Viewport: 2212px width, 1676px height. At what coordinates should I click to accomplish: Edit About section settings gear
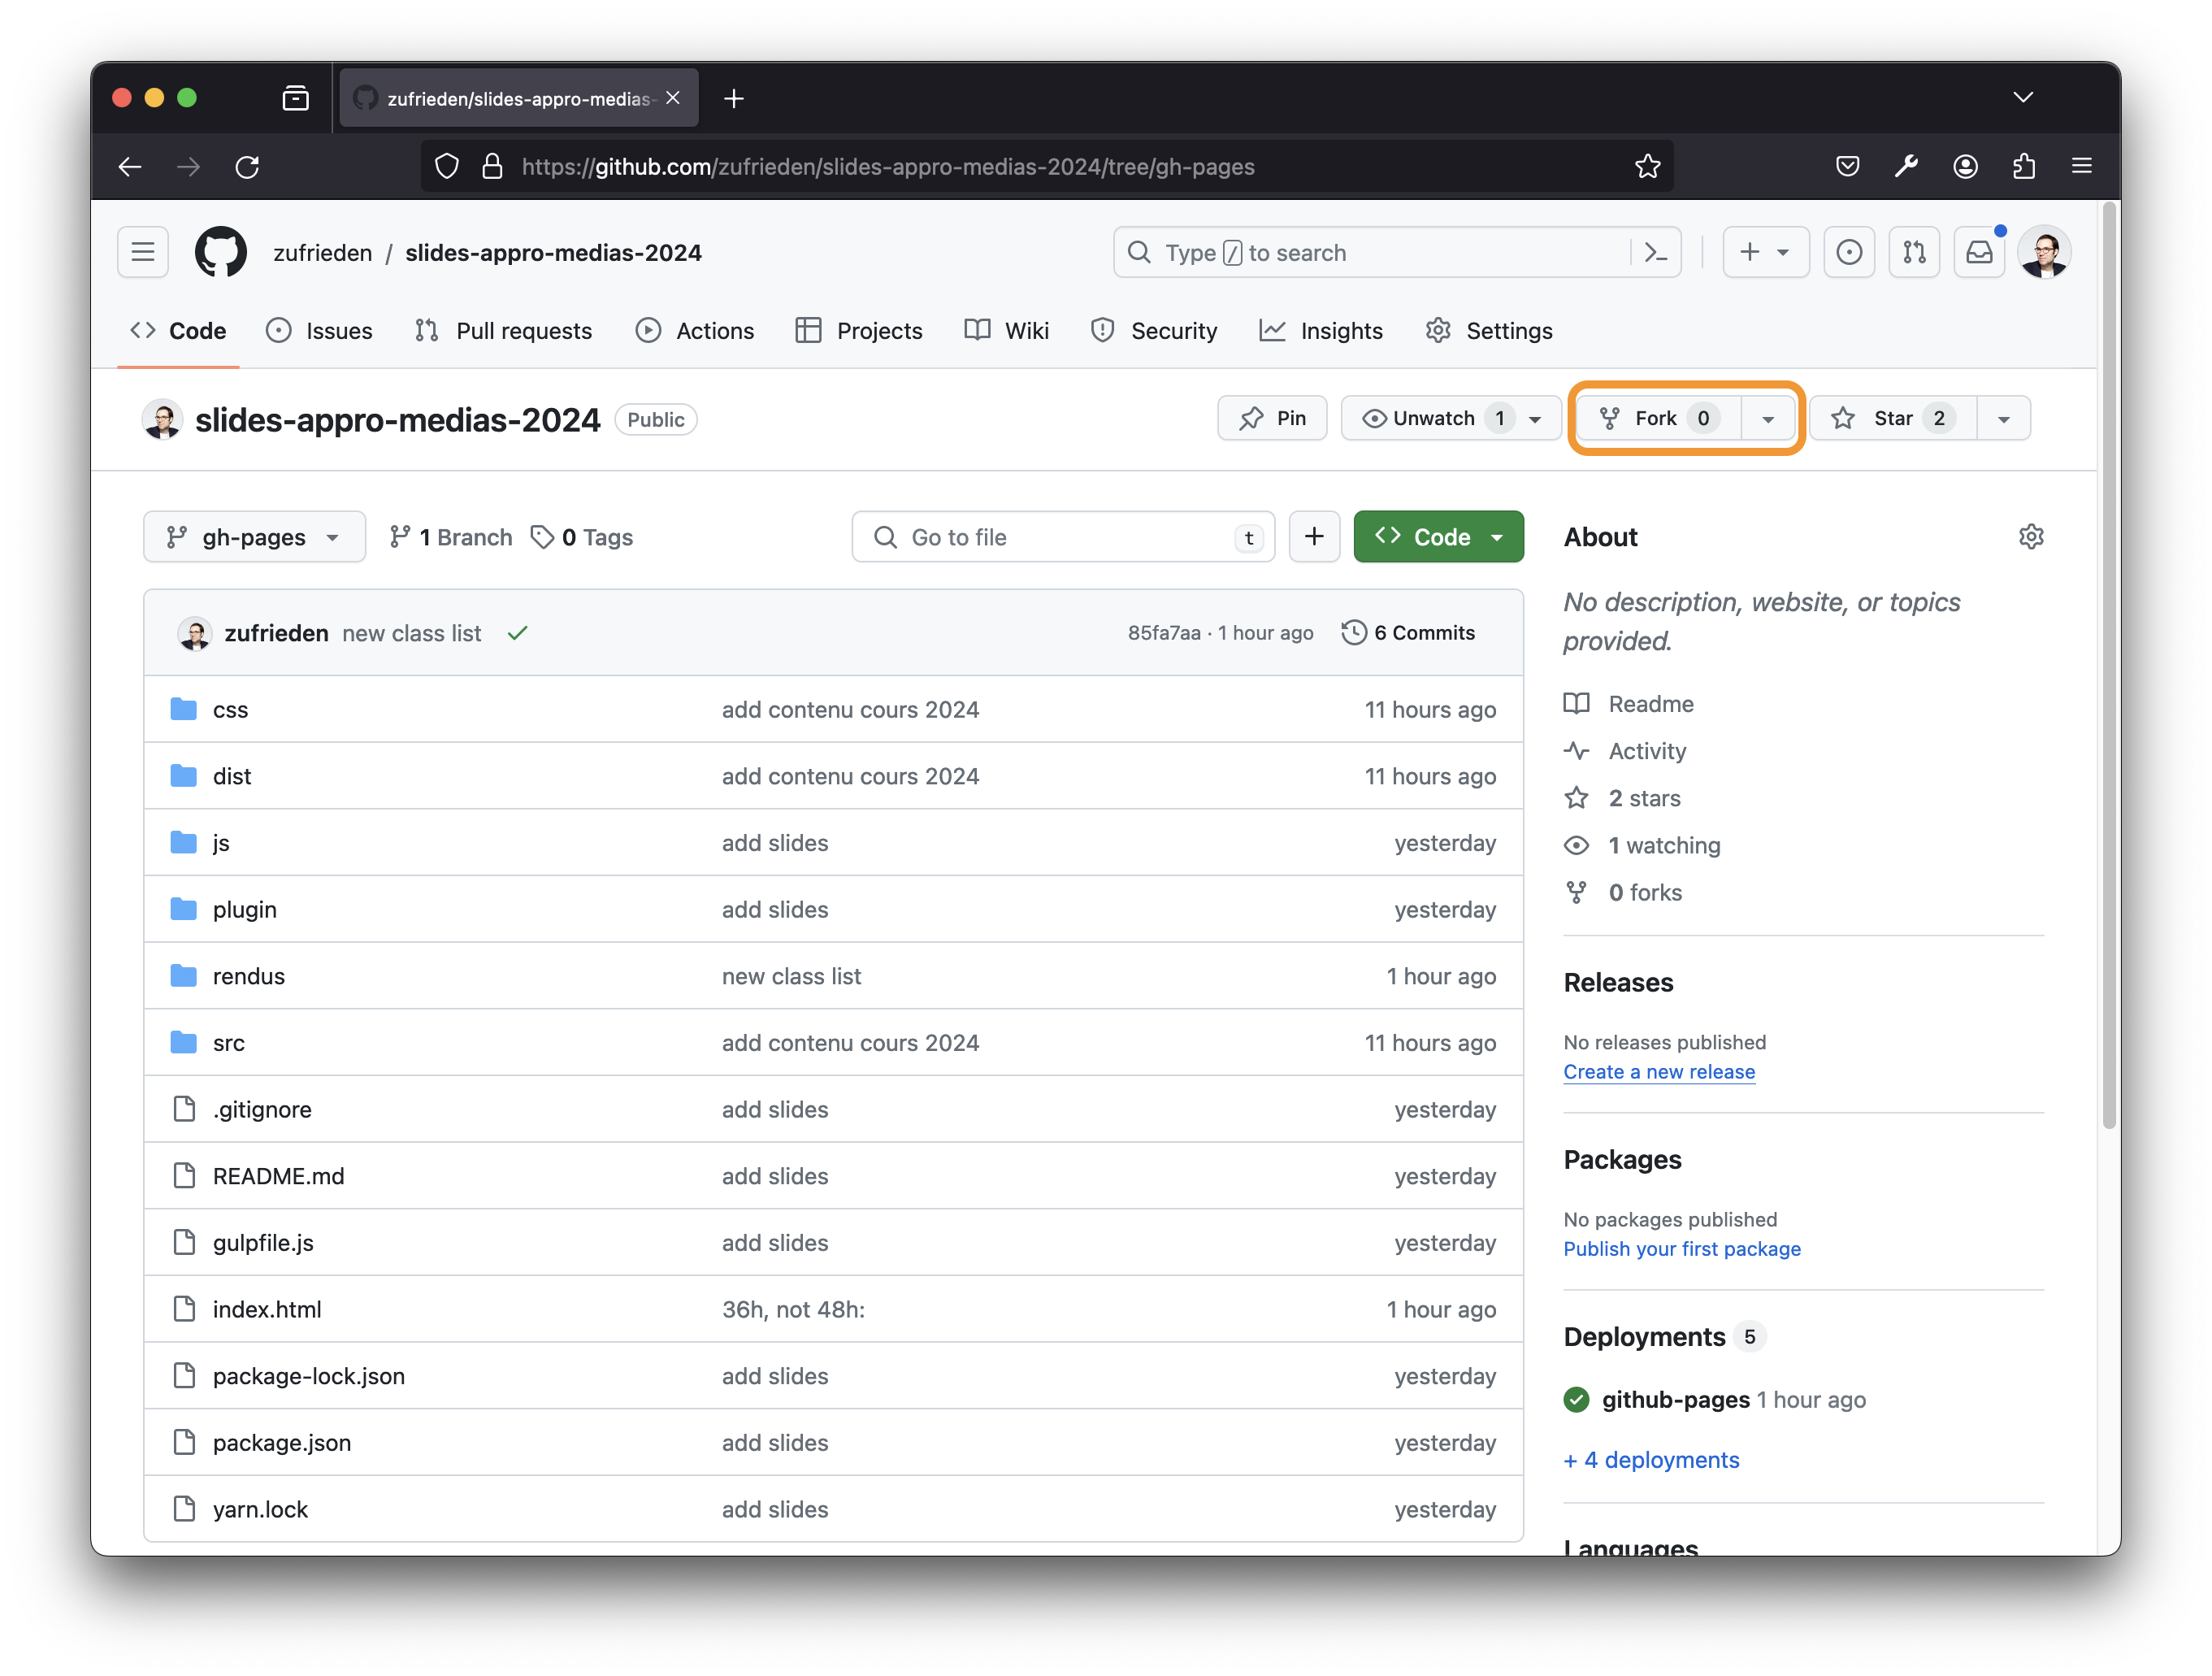[x=2030, y=537]
